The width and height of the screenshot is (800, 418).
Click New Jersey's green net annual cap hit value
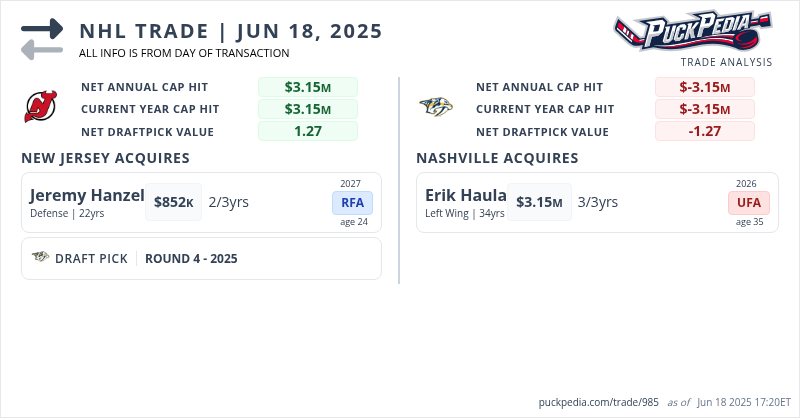[307, 87]
